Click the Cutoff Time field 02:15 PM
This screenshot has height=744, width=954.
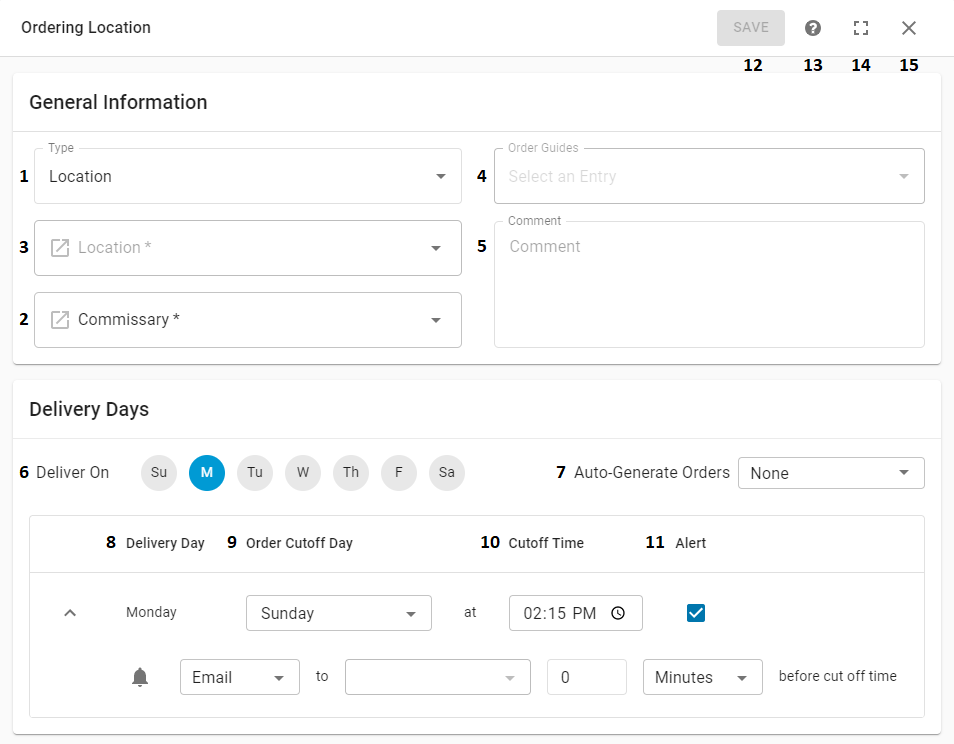(576, 613)
